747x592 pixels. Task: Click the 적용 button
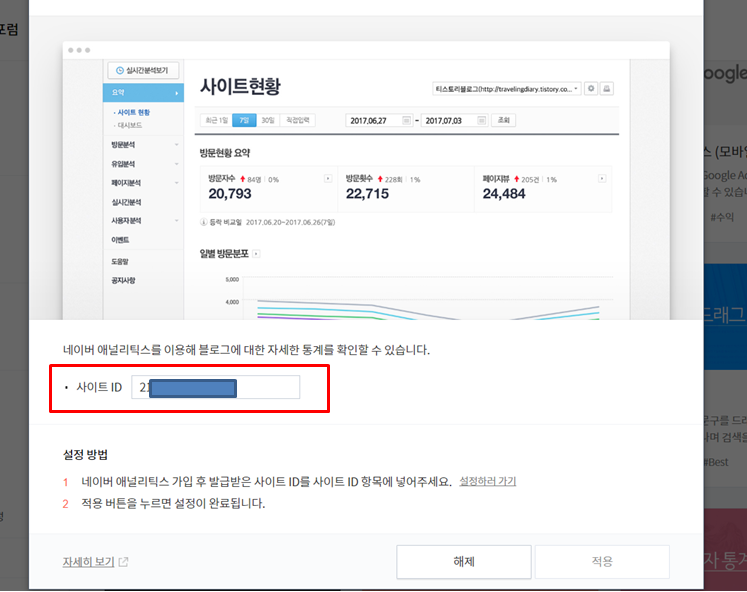(x=602, y=562)
